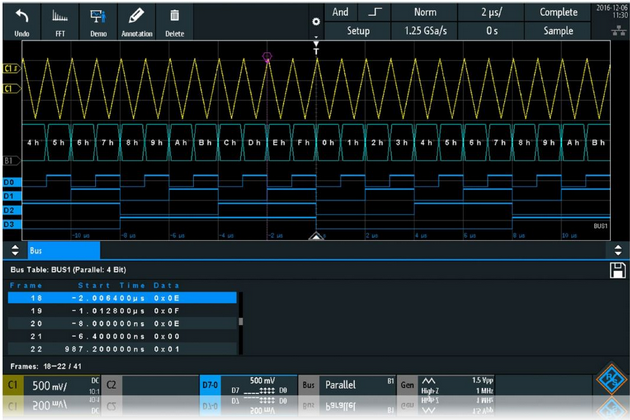The image size is (630, 420).
Task: Select frame 19 row with 0x0F
Action: pos(122,311)
